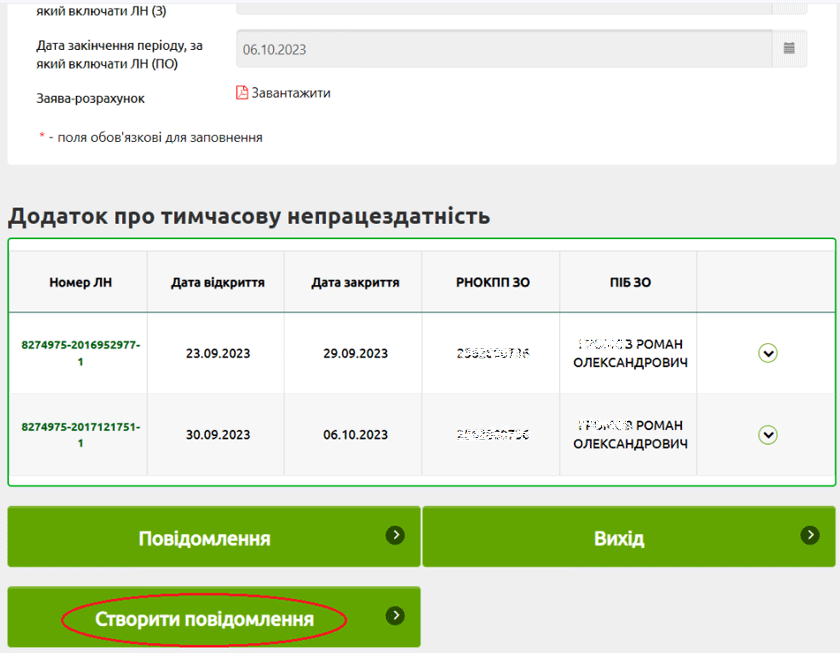The width and height of the screenshot is (840, 653).
Task: Click the Дата закриття column header
Action: coord(355,282)
